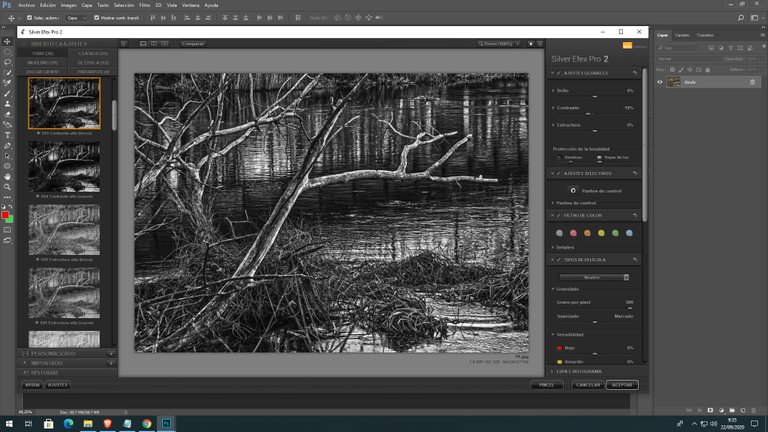The height and width of the screenshot is (432, 768).
Task: Click the fx layer style icon
Action: [x=700, y=410]
